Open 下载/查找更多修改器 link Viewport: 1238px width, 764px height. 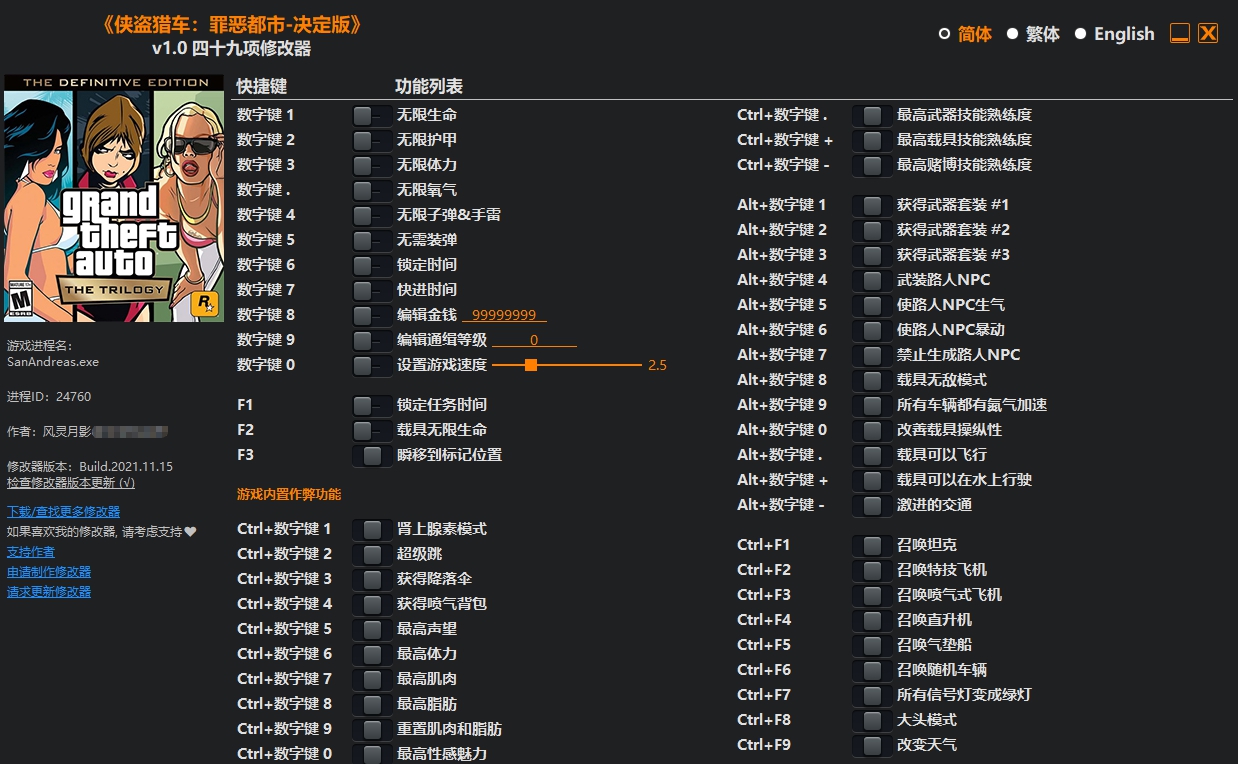click(63, 512)
